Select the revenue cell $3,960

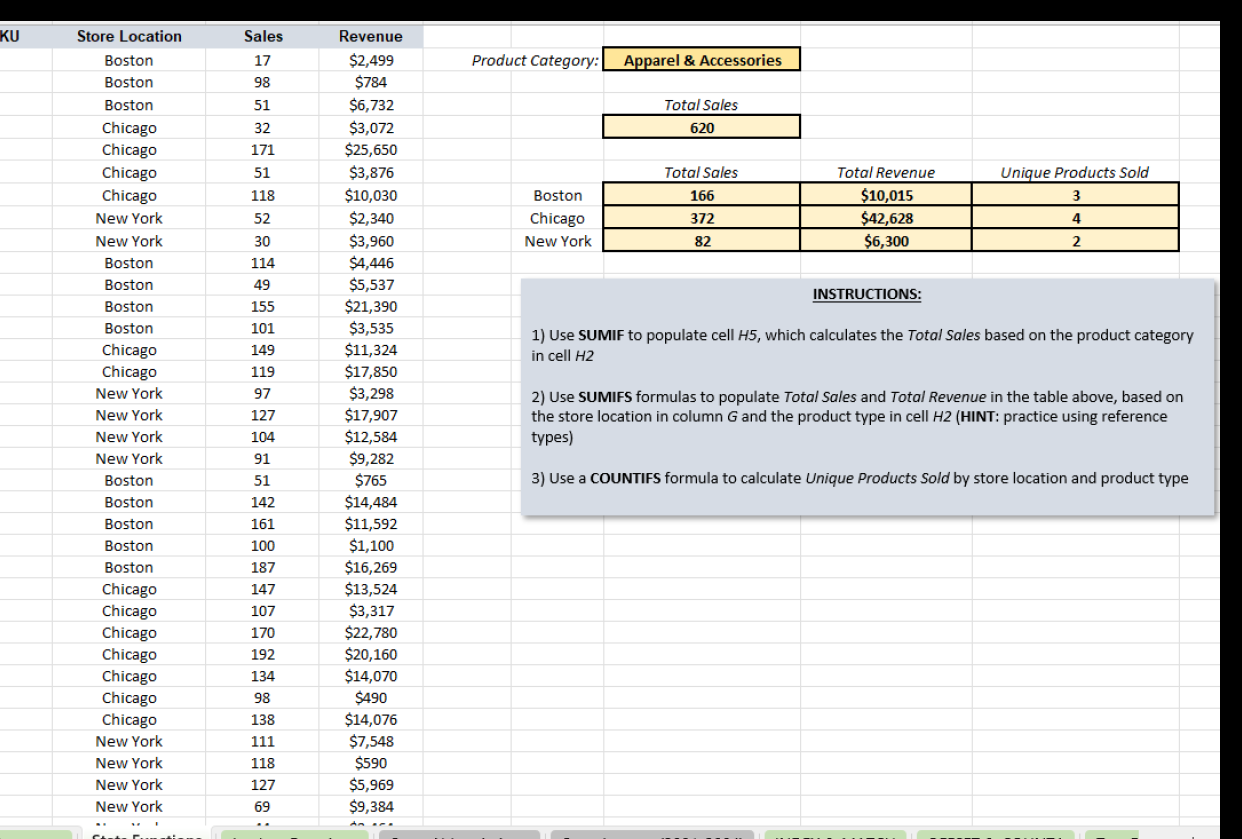[371, 240]
